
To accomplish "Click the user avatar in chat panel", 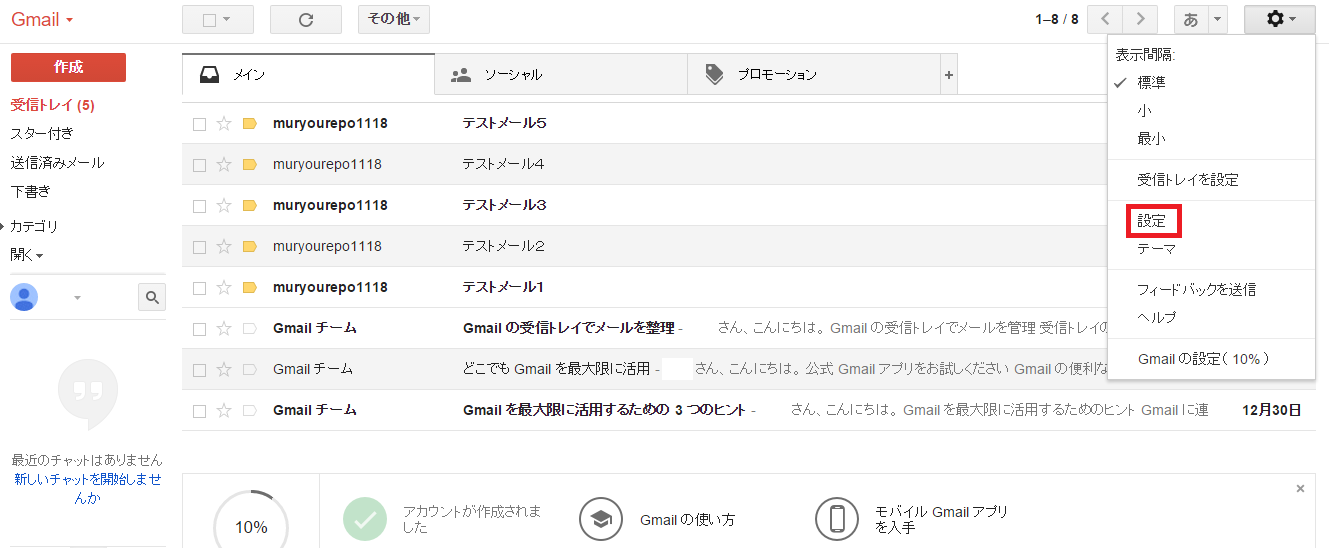I will click(x=24, y=297).
